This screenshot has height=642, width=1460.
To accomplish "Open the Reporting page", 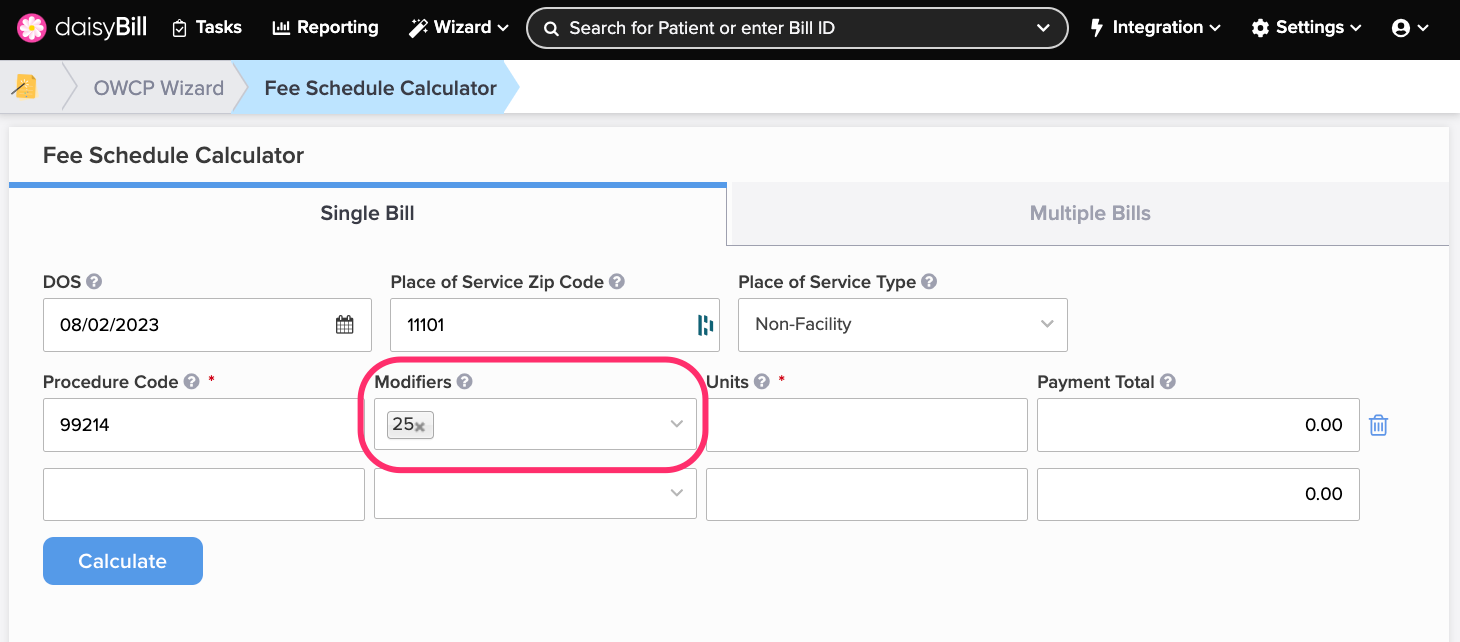I will [x=325, y=27].
